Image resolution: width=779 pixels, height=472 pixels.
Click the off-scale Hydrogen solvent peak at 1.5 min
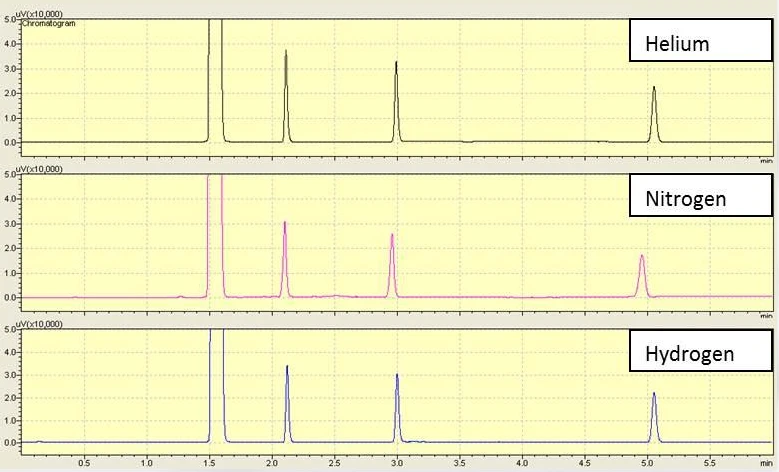point(217,386)
